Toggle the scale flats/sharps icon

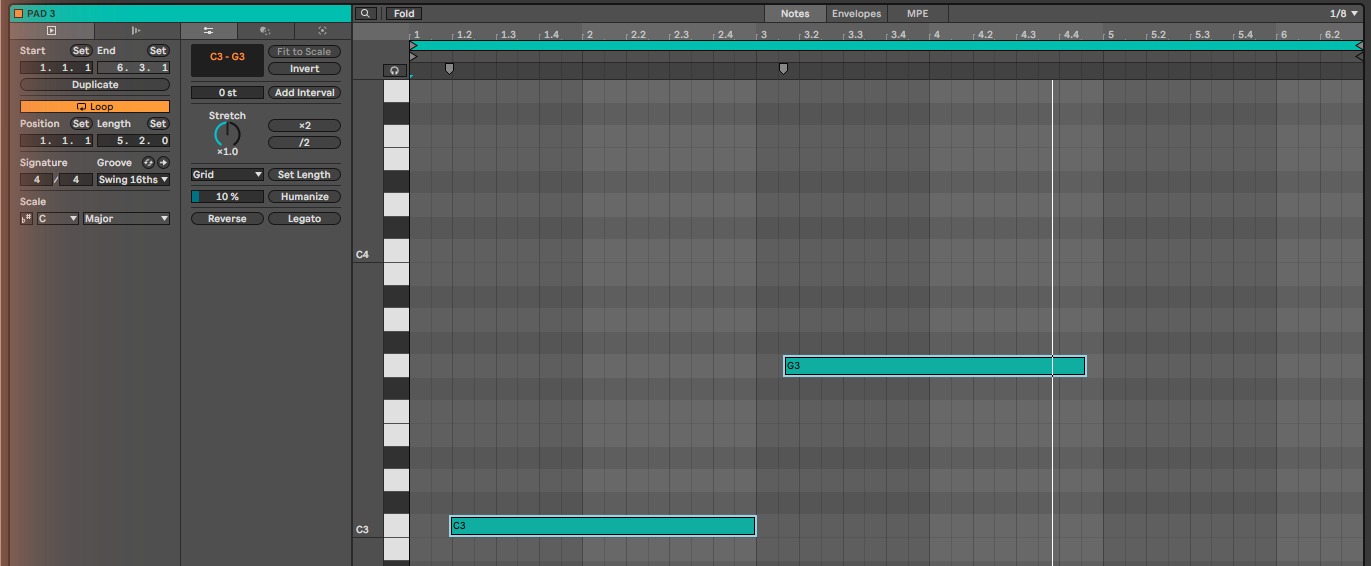coord(27,218)
